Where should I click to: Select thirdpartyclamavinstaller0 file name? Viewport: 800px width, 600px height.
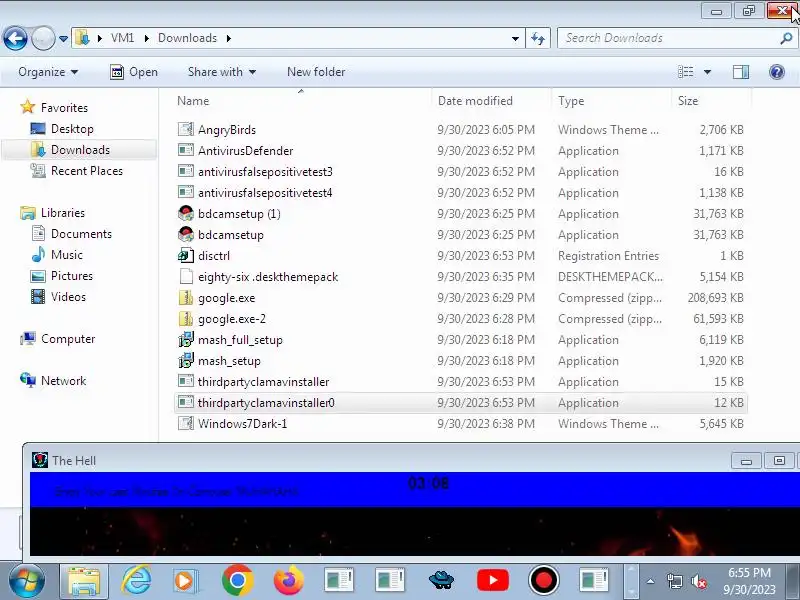click(x=266, y=403)
